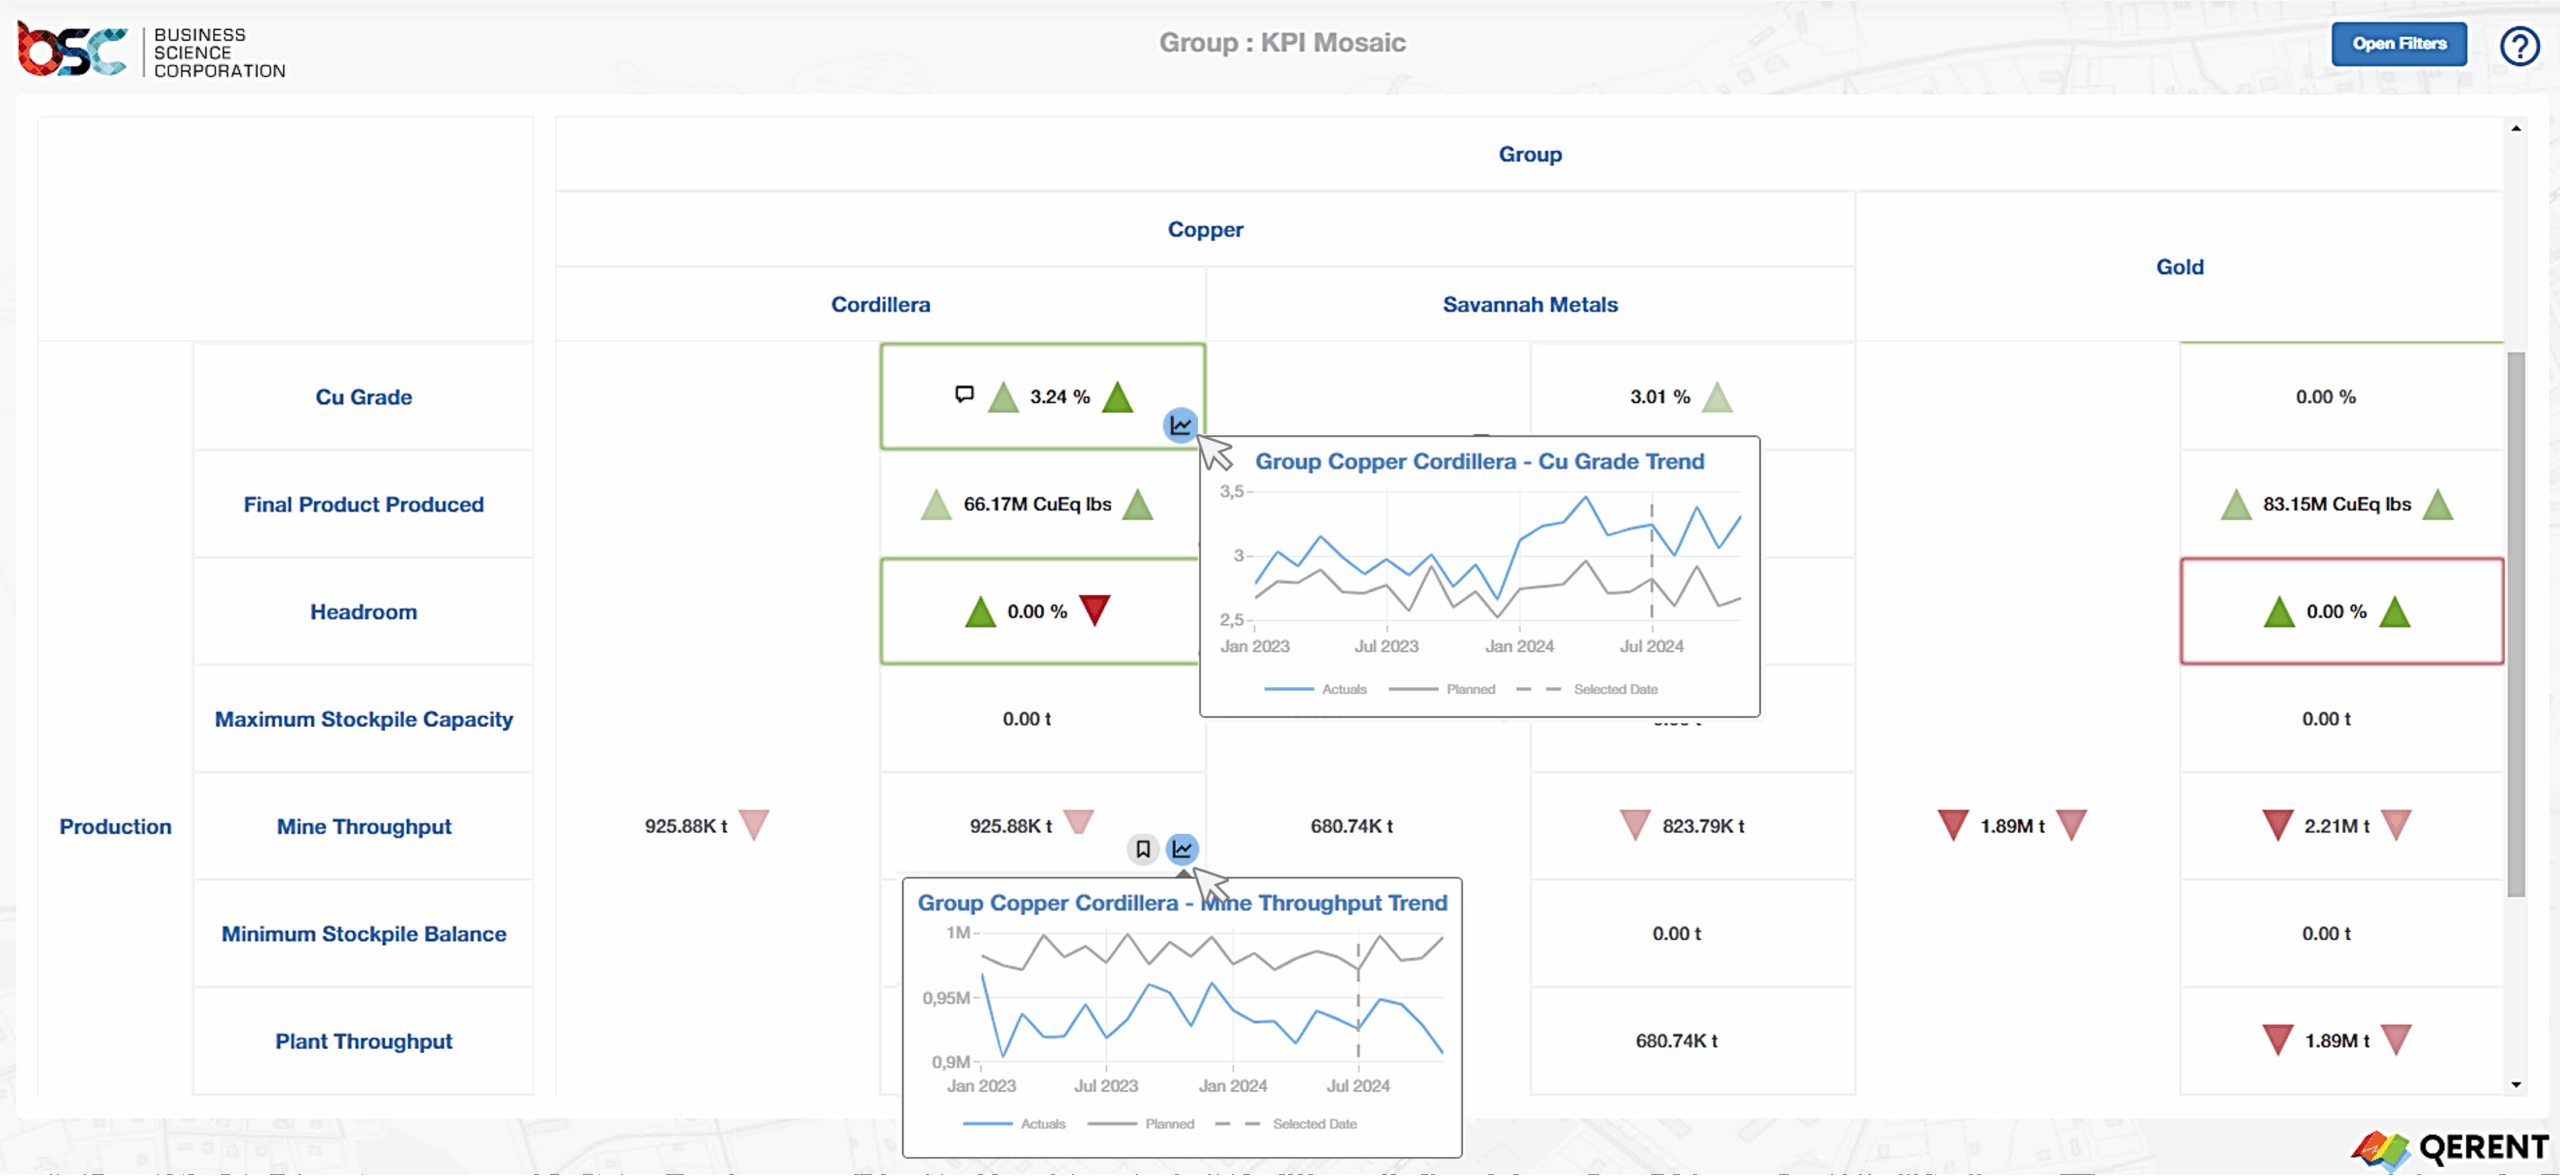Click the help question mark icon
The image size is (2560, 1176).
pos(2521,46)
